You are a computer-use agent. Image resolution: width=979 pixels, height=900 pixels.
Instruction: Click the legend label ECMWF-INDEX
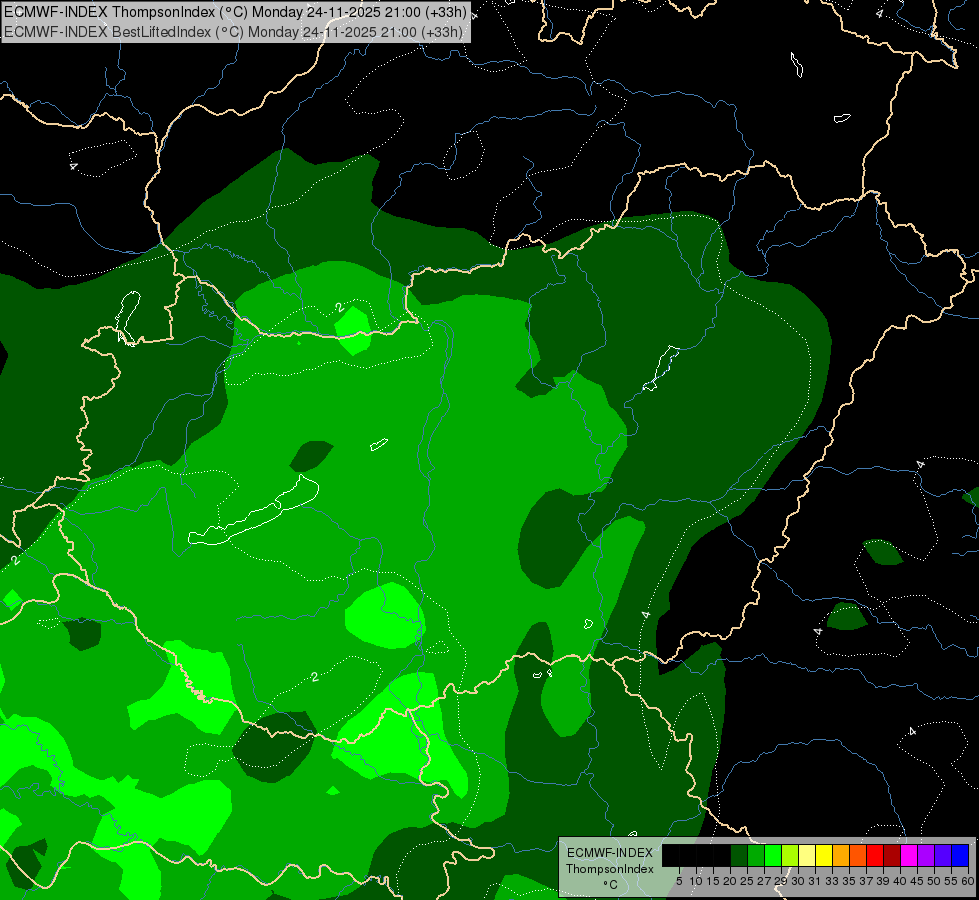pos(610,853)
